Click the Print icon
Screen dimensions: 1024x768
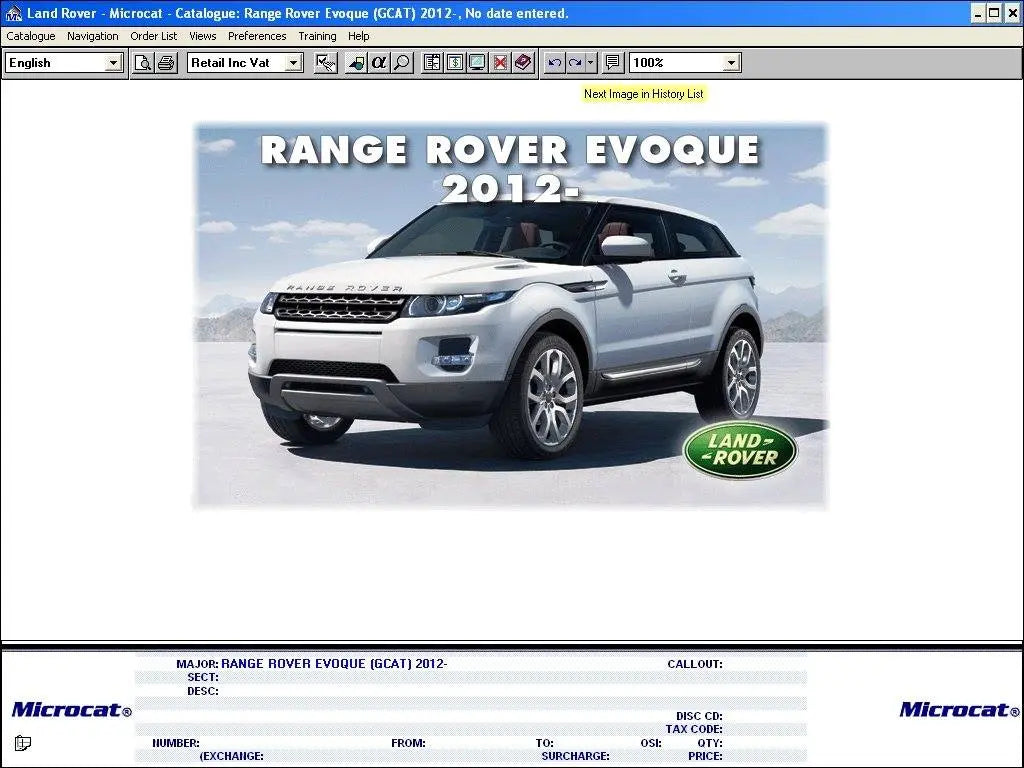point(166,62)
